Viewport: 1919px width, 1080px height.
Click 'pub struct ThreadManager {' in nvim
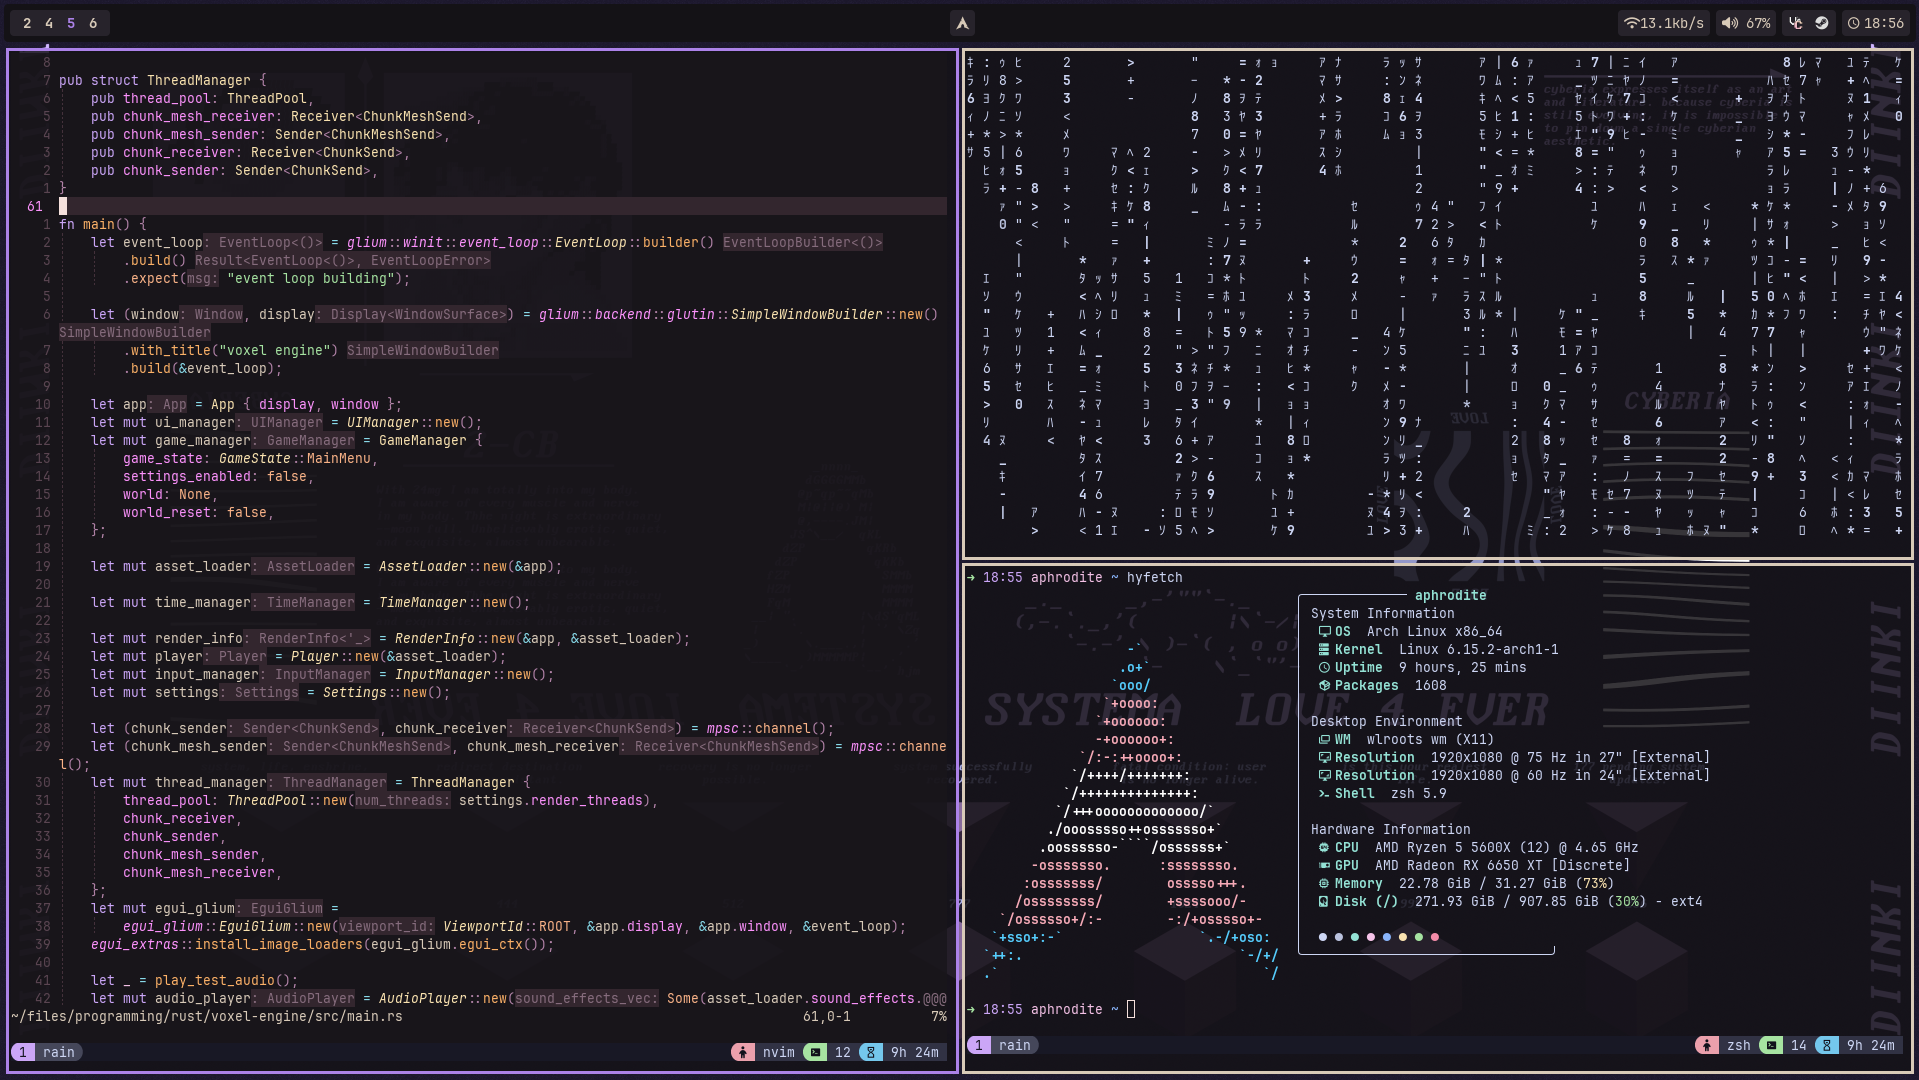click(162, 81)
